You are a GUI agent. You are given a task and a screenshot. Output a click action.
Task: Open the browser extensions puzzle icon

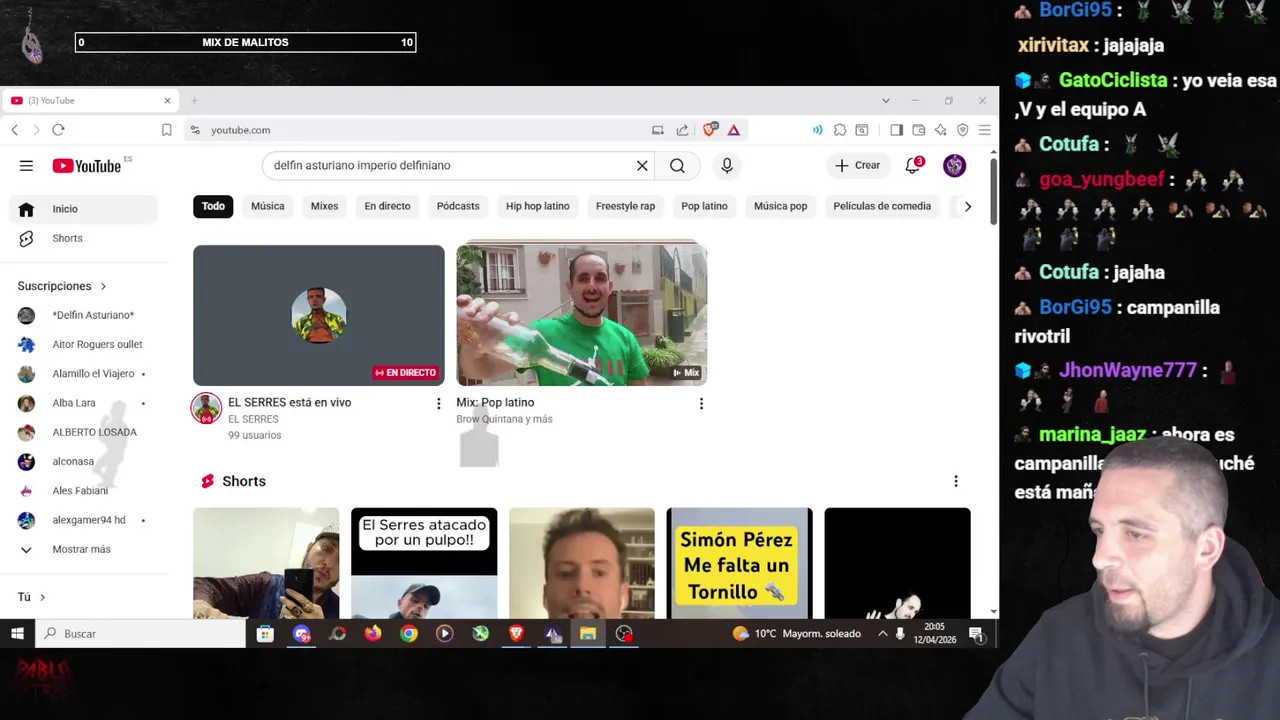point(840,130)
